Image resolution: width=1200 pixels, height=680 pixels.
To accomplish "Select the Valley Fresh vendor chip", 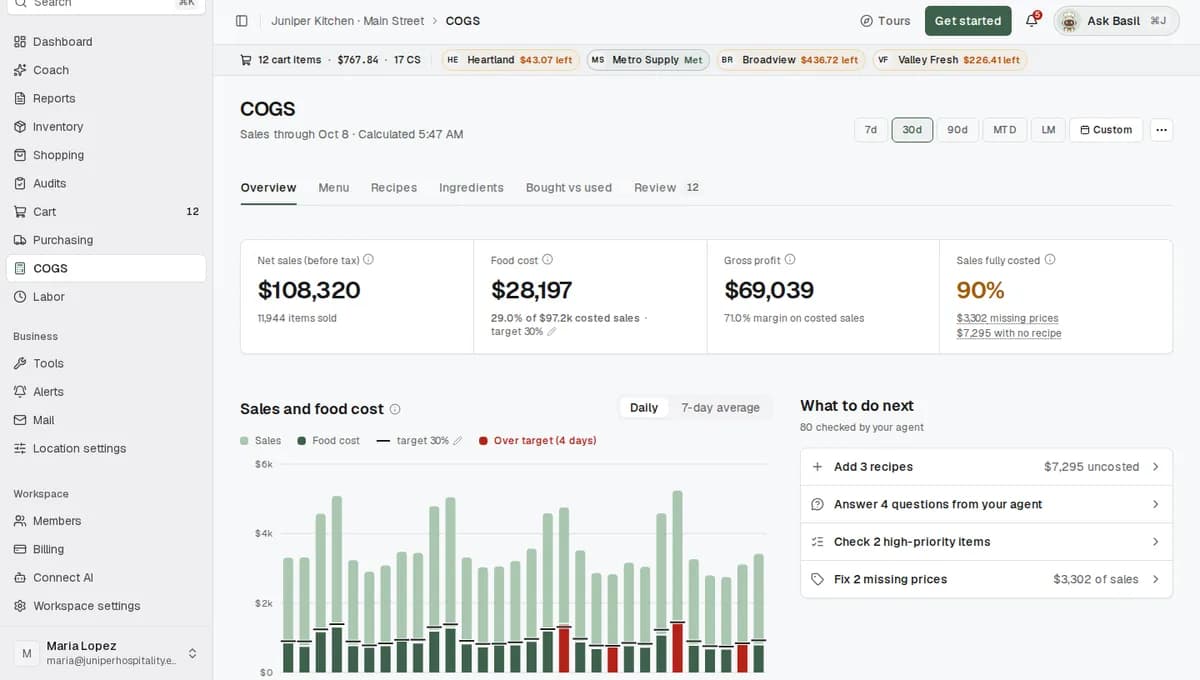I will [950, 60].
